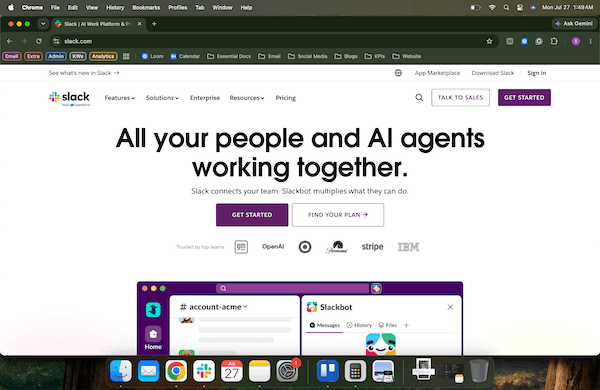Bookmark this page with the star icon
The width and height of the screenshot is (600, 390).
(x=489, y=41)
